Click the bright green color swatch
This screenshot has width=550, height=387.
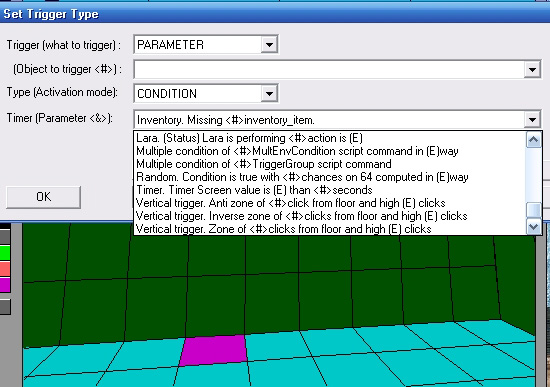[x=5, y=253]
